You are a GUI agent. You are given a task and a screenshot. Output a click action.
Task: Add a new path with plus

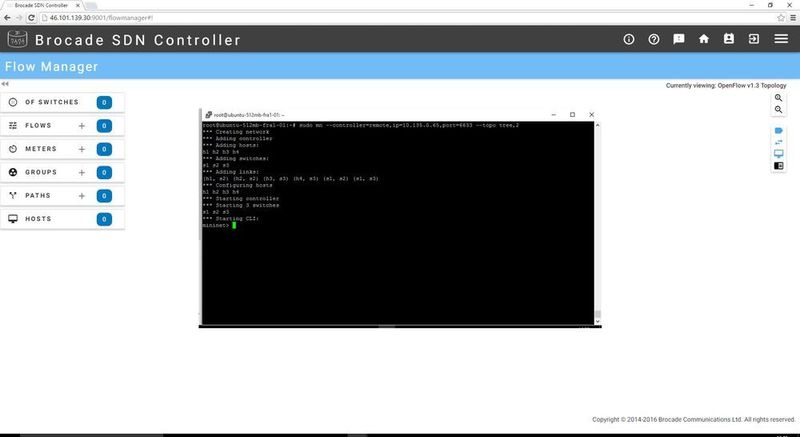82,196
